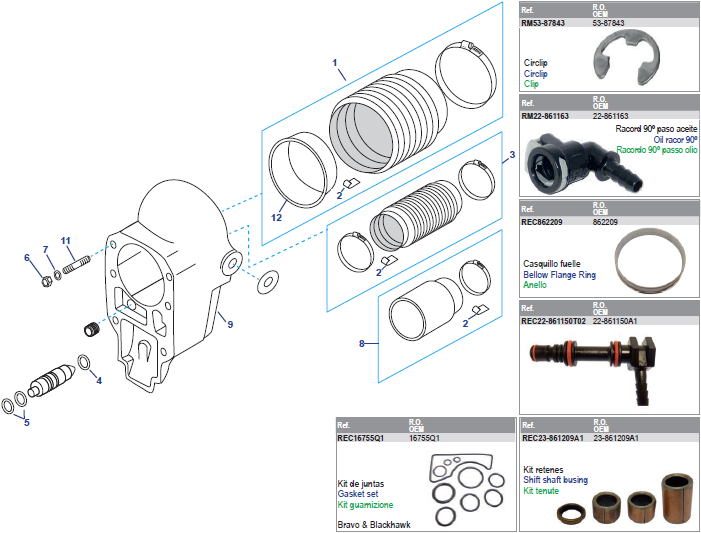Click the green 'Clip' label
701x533 pixels.
pos(531,84)
